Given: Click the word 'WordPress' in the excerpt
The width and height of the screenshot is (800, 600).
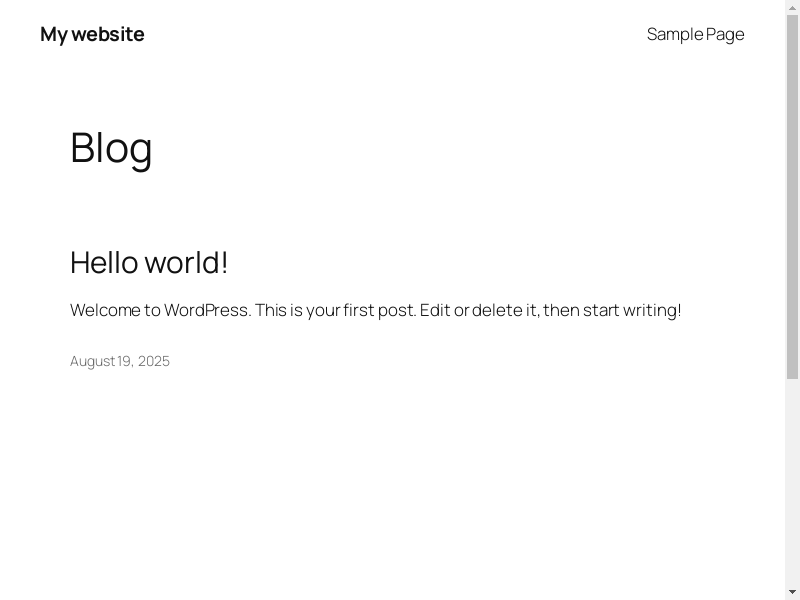Looking at the screenshot, I should tap(207, 310).
